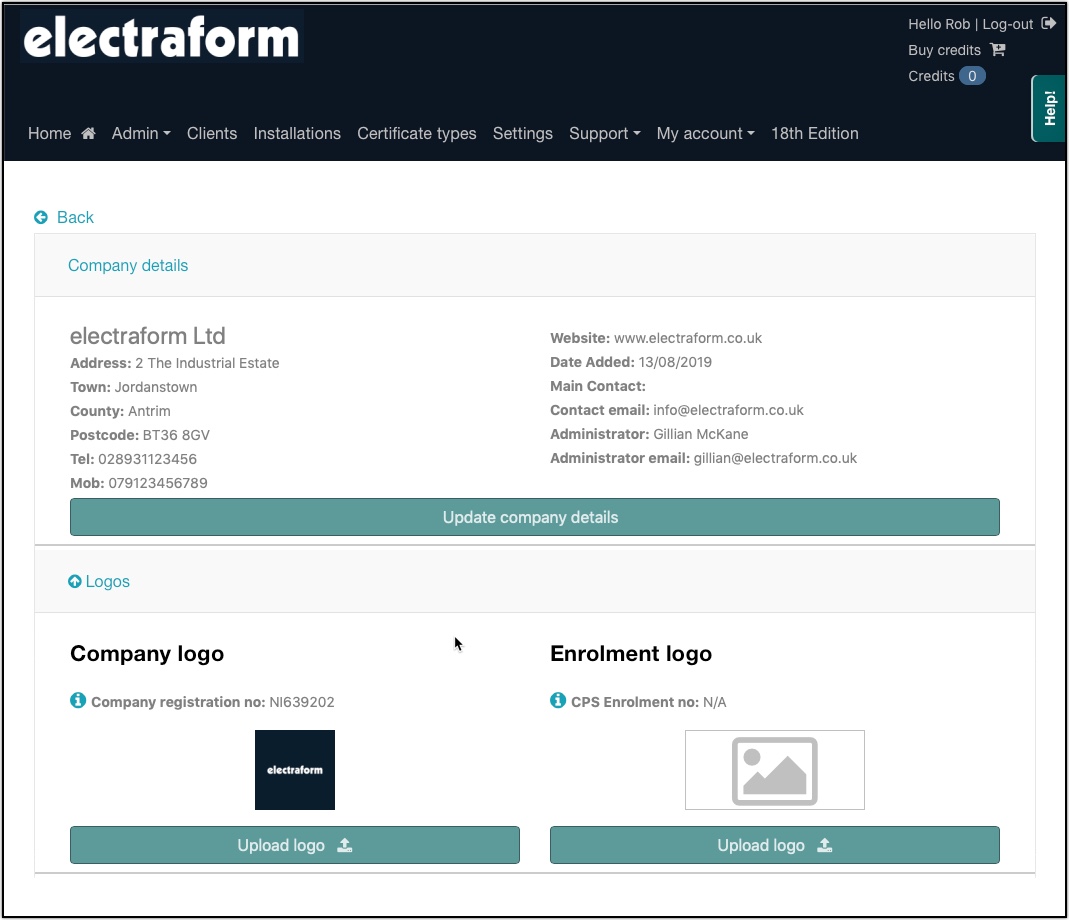This screenshot has height=920, width=1069.
Task: Click address 2 The Industrial Estate
Action: pos(207,363)
